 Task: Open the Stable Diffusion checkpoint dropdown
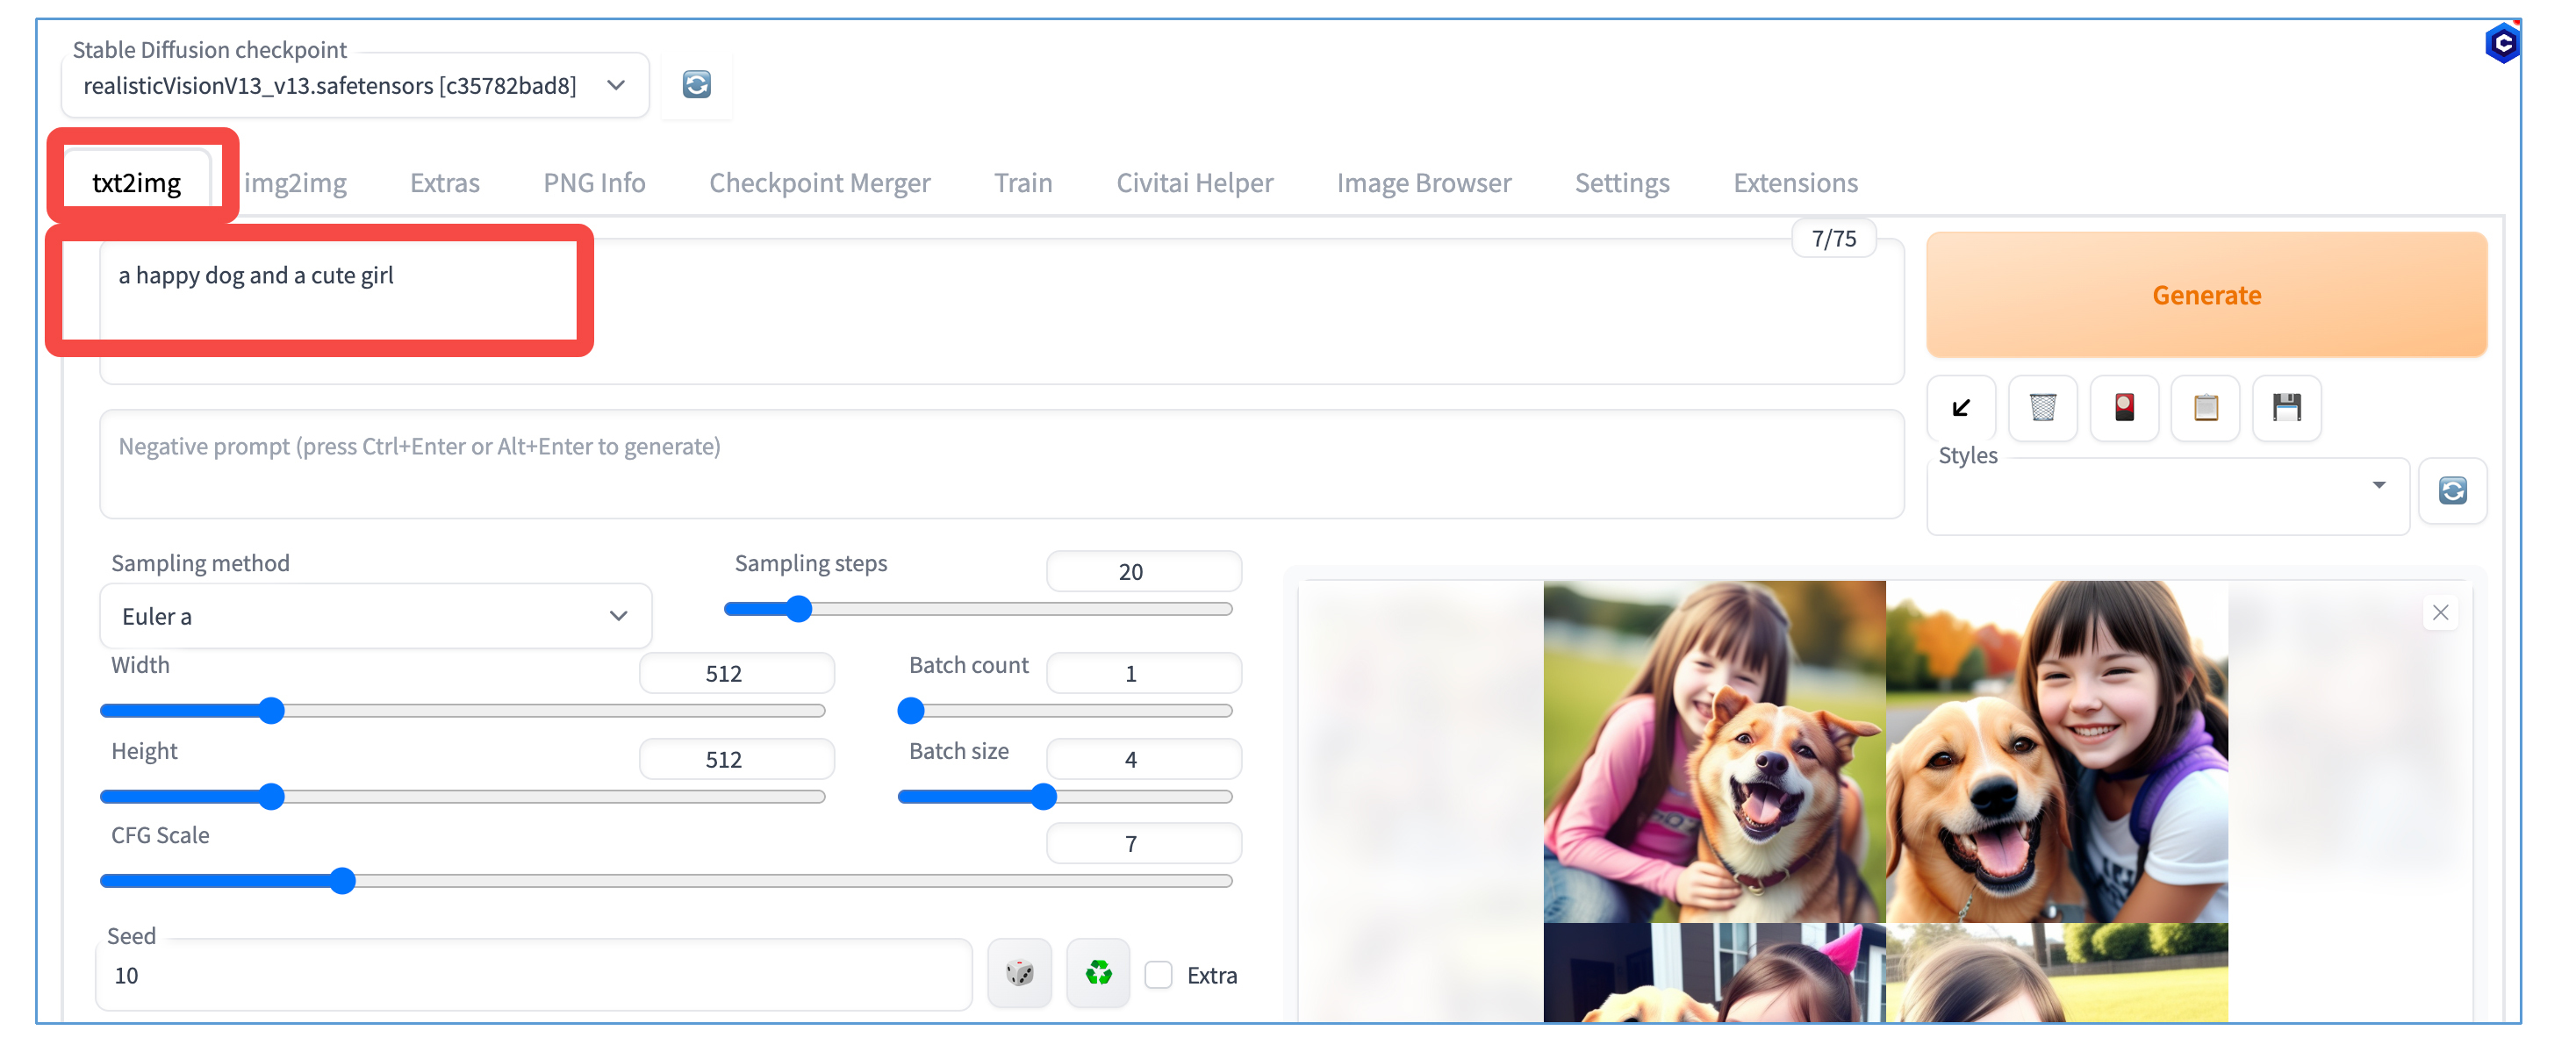click(355, 86)
